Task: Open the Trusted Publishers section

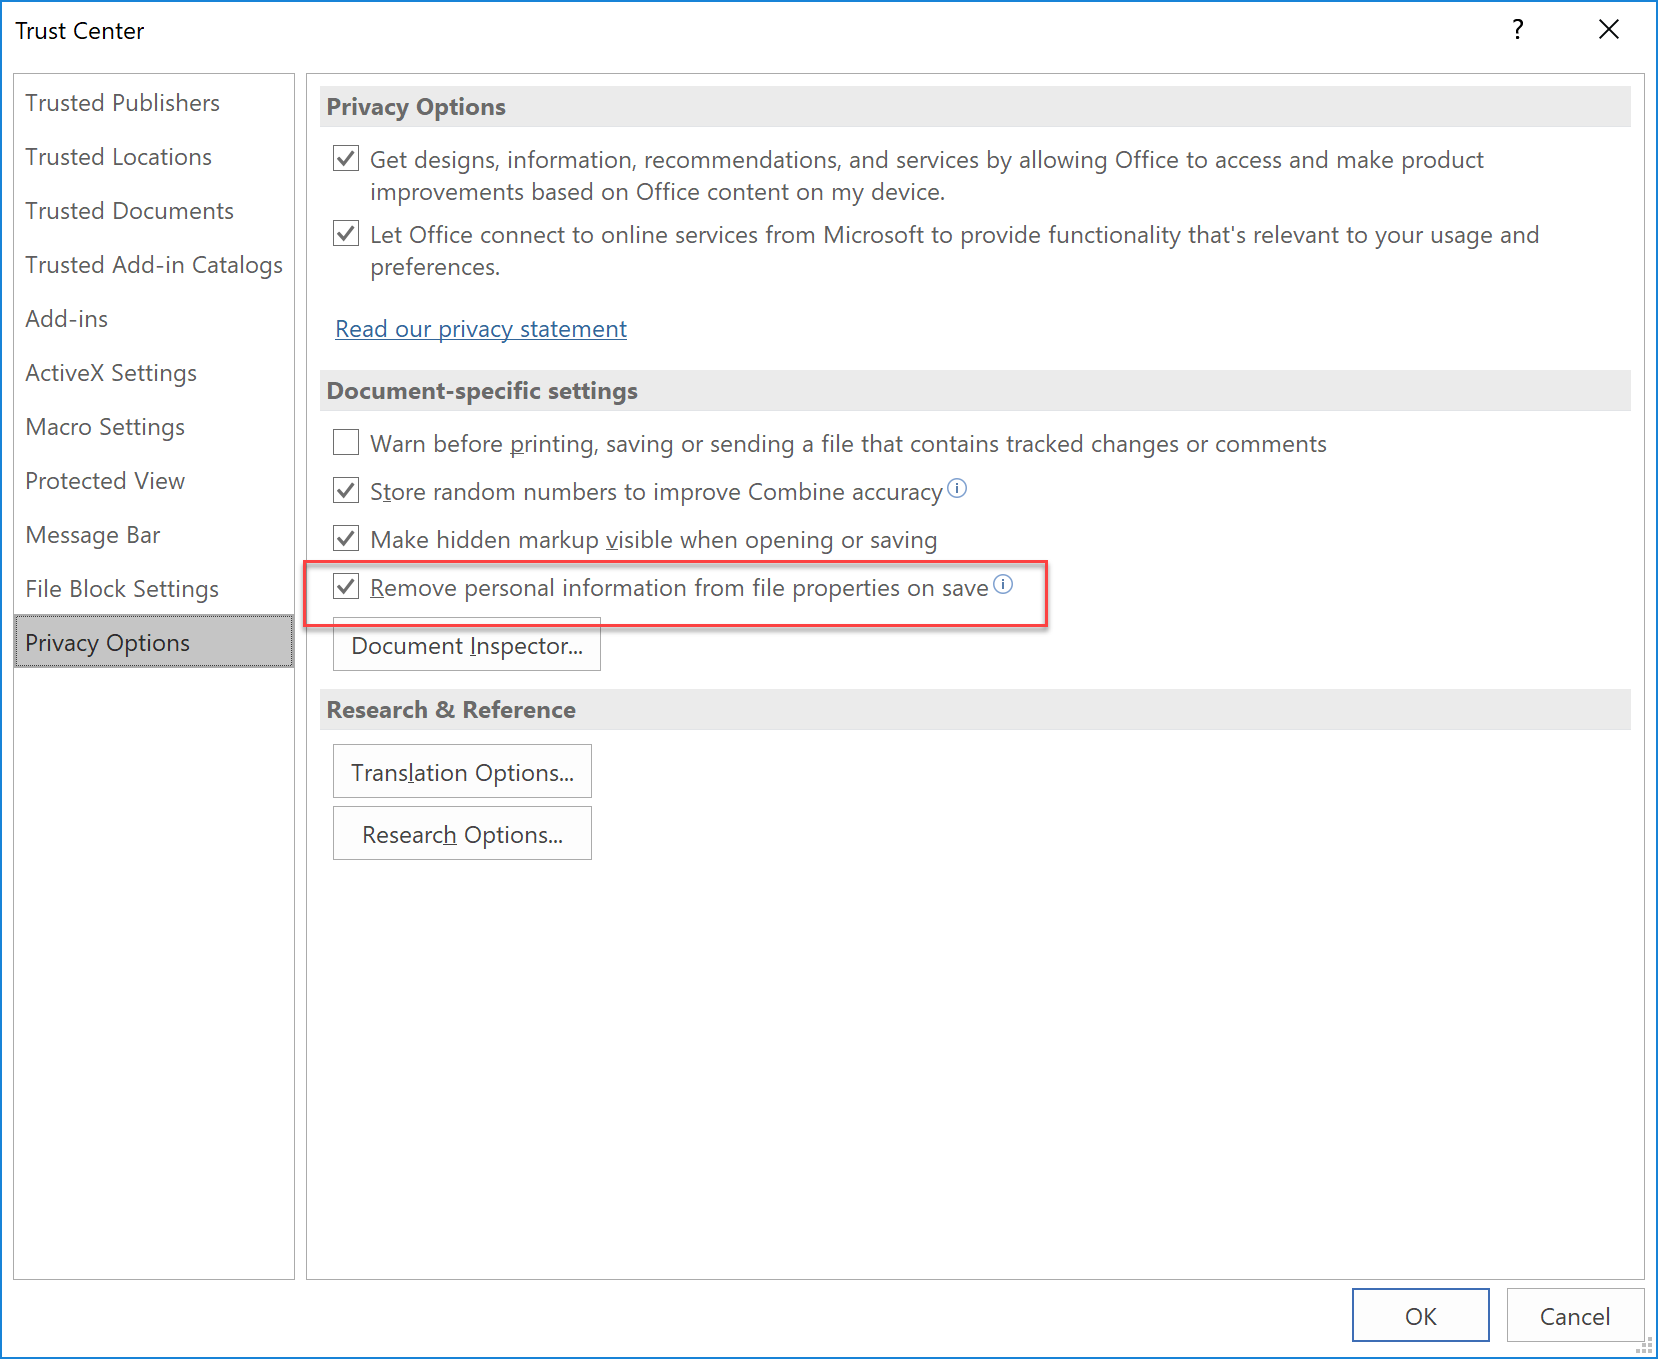Action: pyautogui.click(x=122, y=103)
